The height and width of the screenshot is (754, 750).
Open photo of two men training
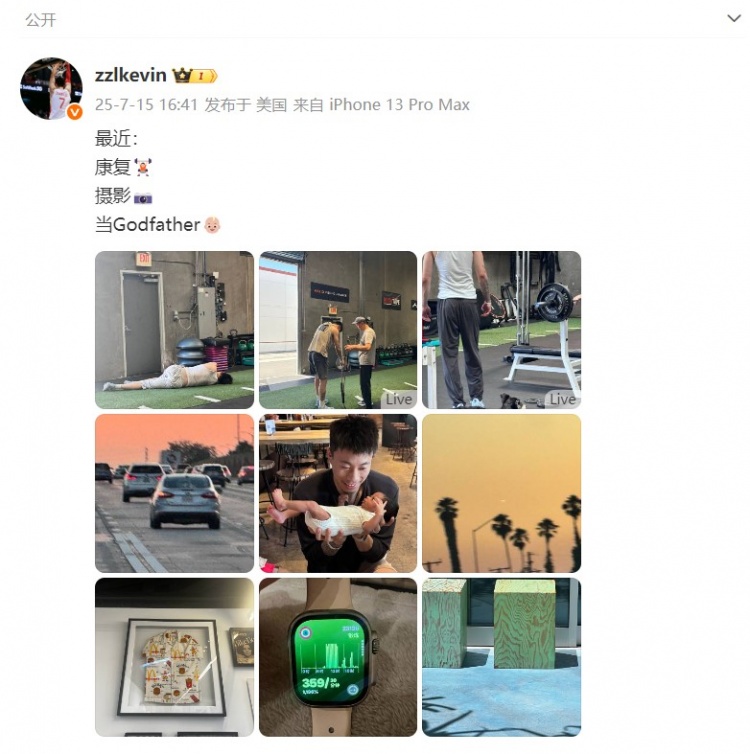pyautogui.click(x=338, y=330)
